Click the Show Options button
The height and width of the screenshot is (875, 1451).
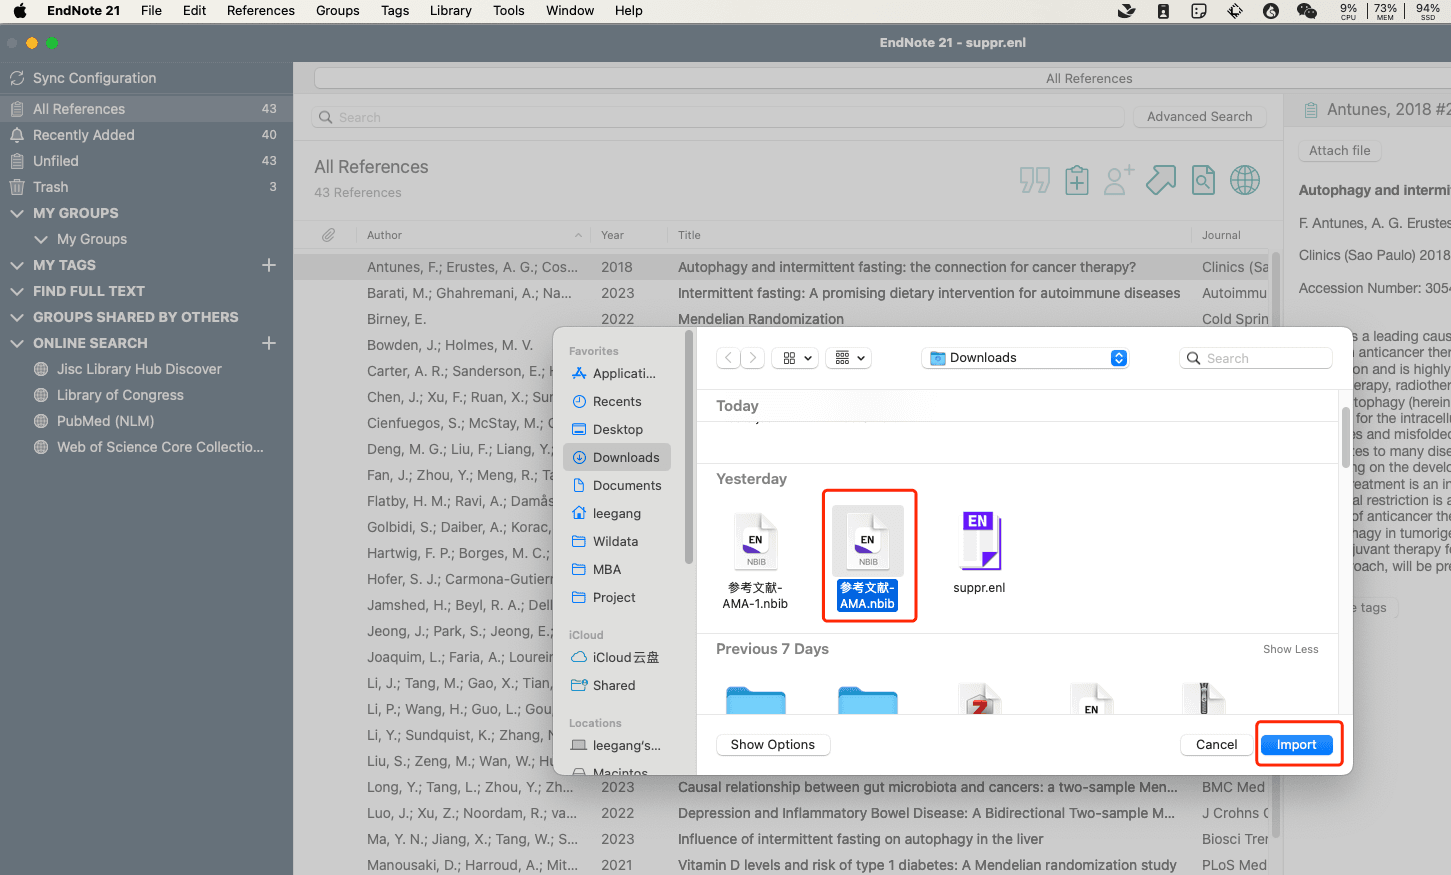(x=772, y=745)
